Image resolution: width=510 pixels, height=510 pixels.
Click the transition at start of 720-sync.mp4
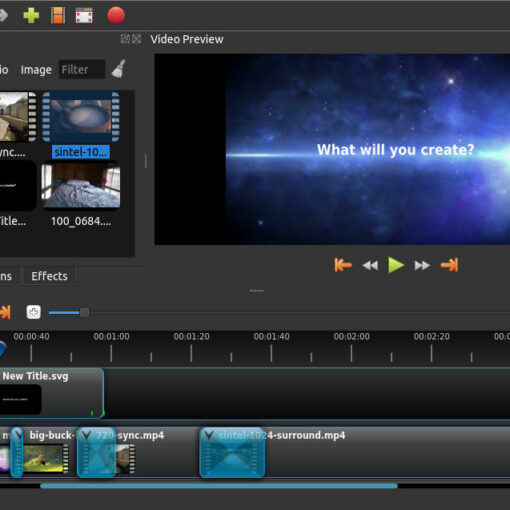(96, 452)
